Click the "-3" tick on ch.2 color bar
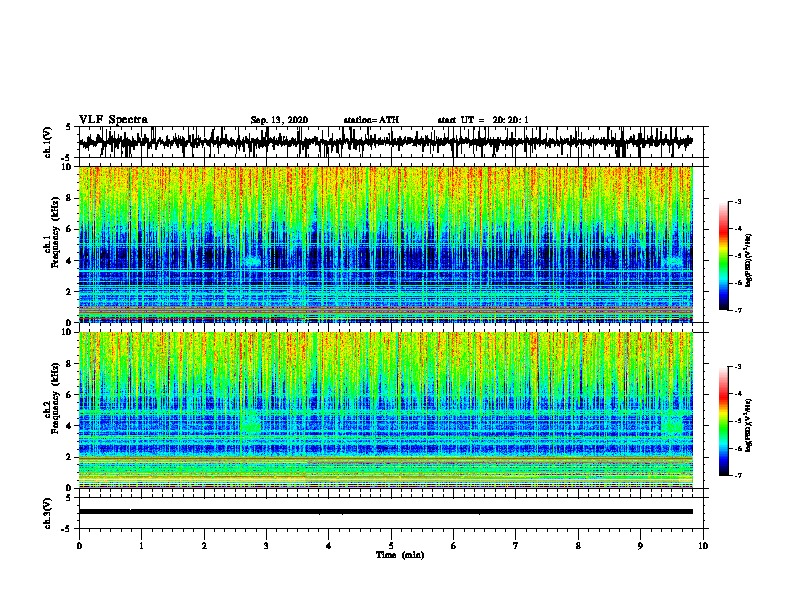 point(738,367)
